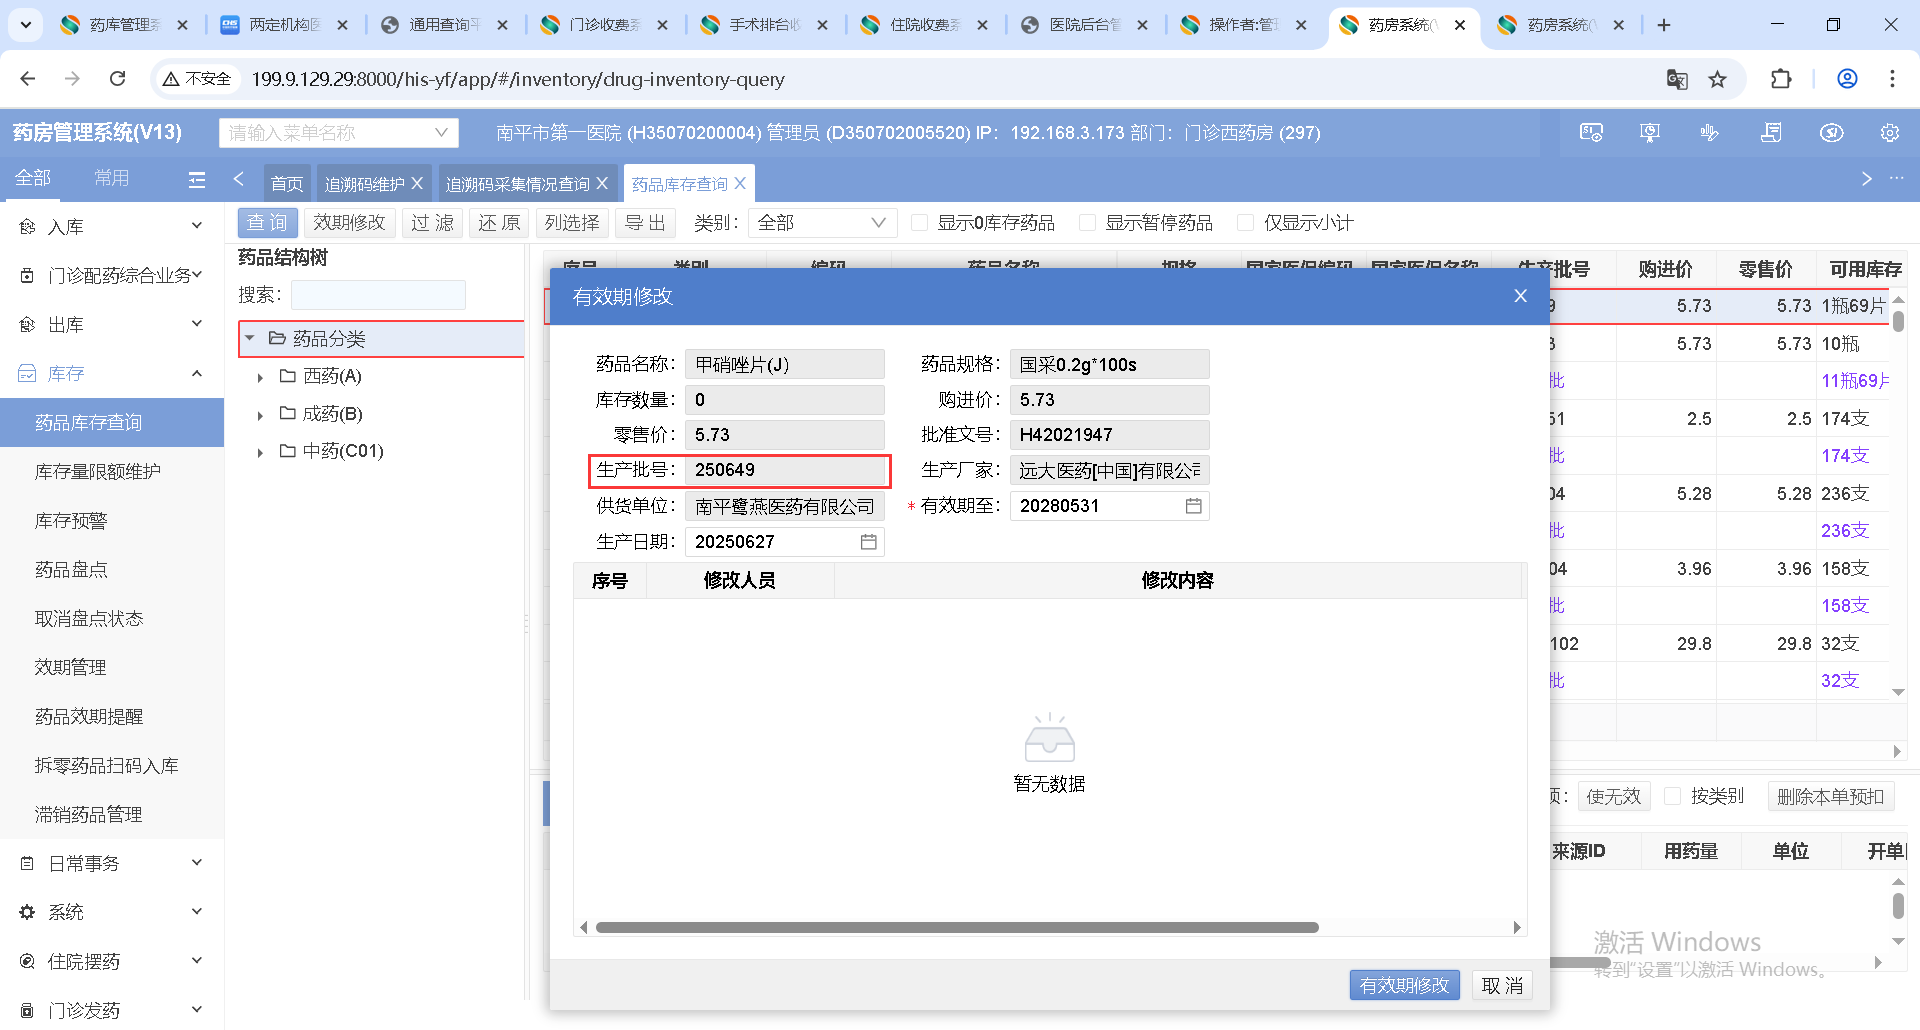Click 取消 in the dialog
This screenshot has width=1920, height=1030.
(1502, 986)
